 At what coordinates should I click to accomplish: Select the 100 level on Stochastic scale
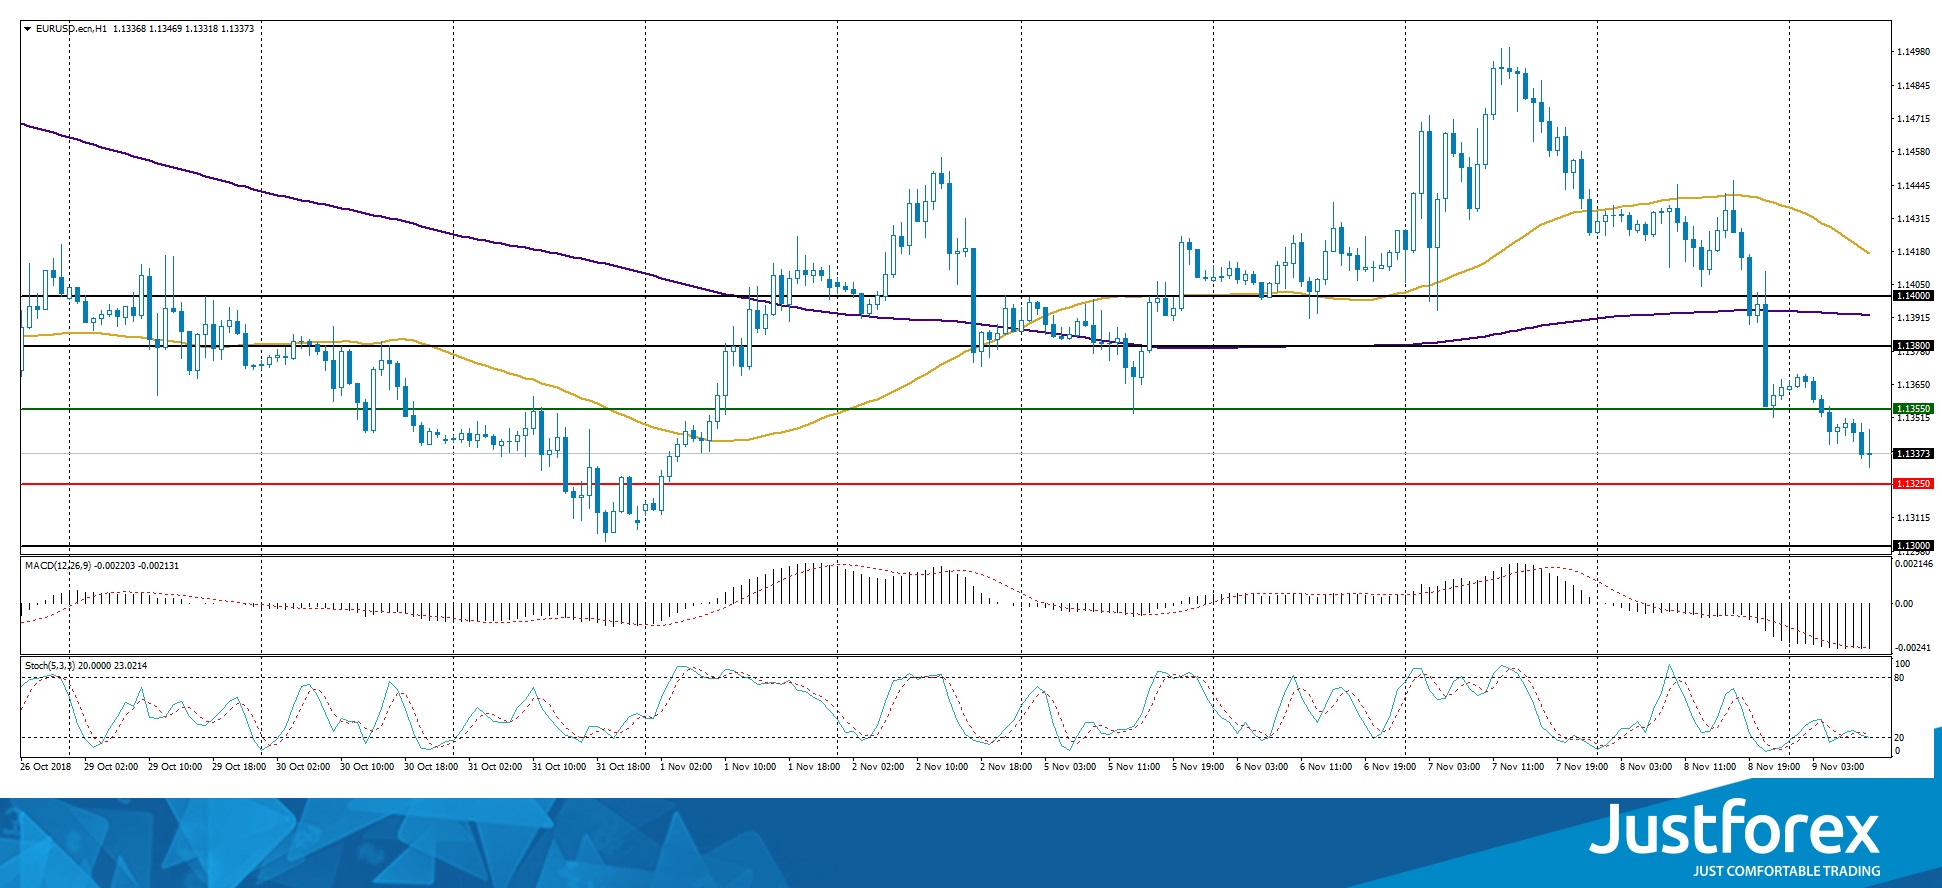click(1903, 664)
